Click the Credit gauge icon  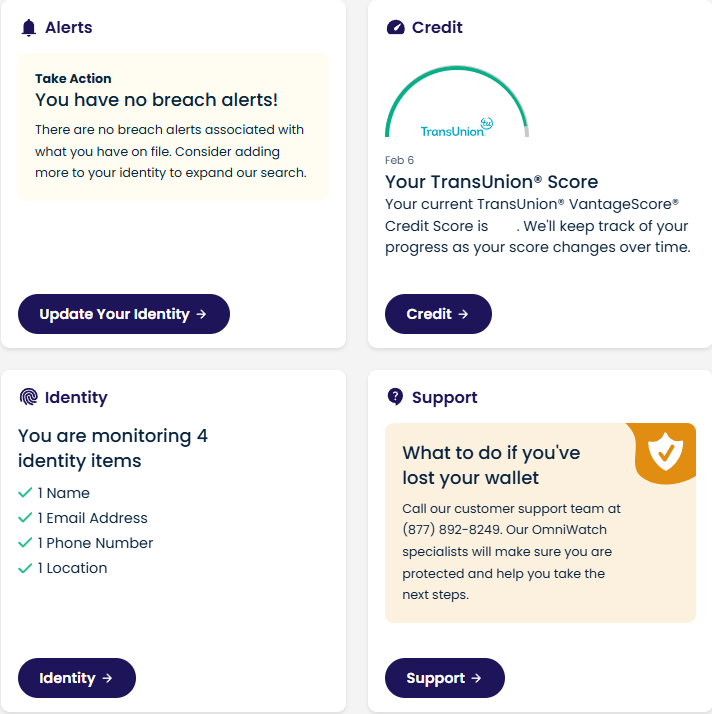[396, 27]
